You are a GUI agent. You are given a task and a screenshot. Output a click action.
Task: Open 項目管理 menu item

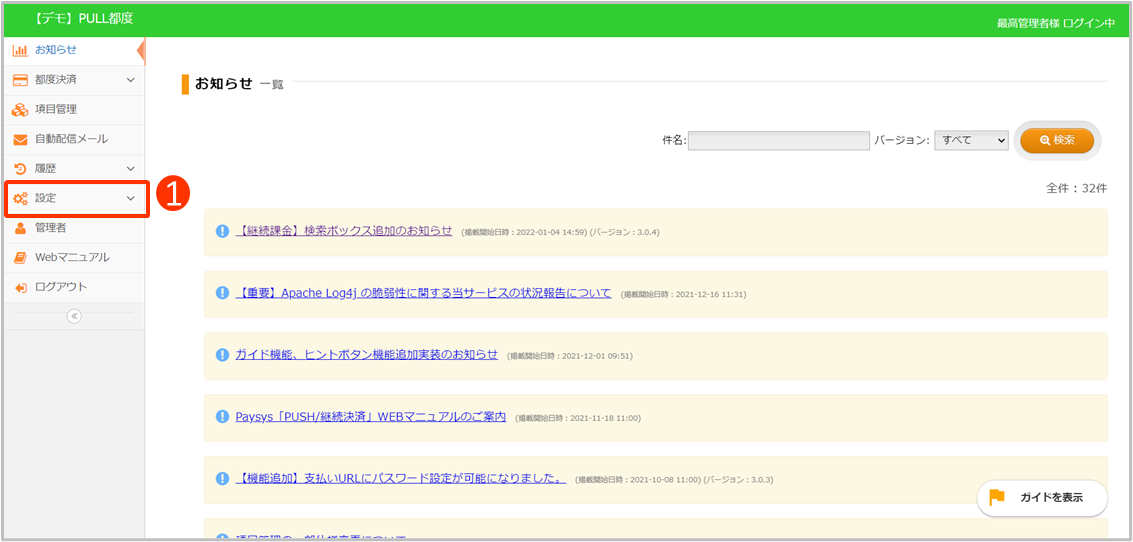56,110
